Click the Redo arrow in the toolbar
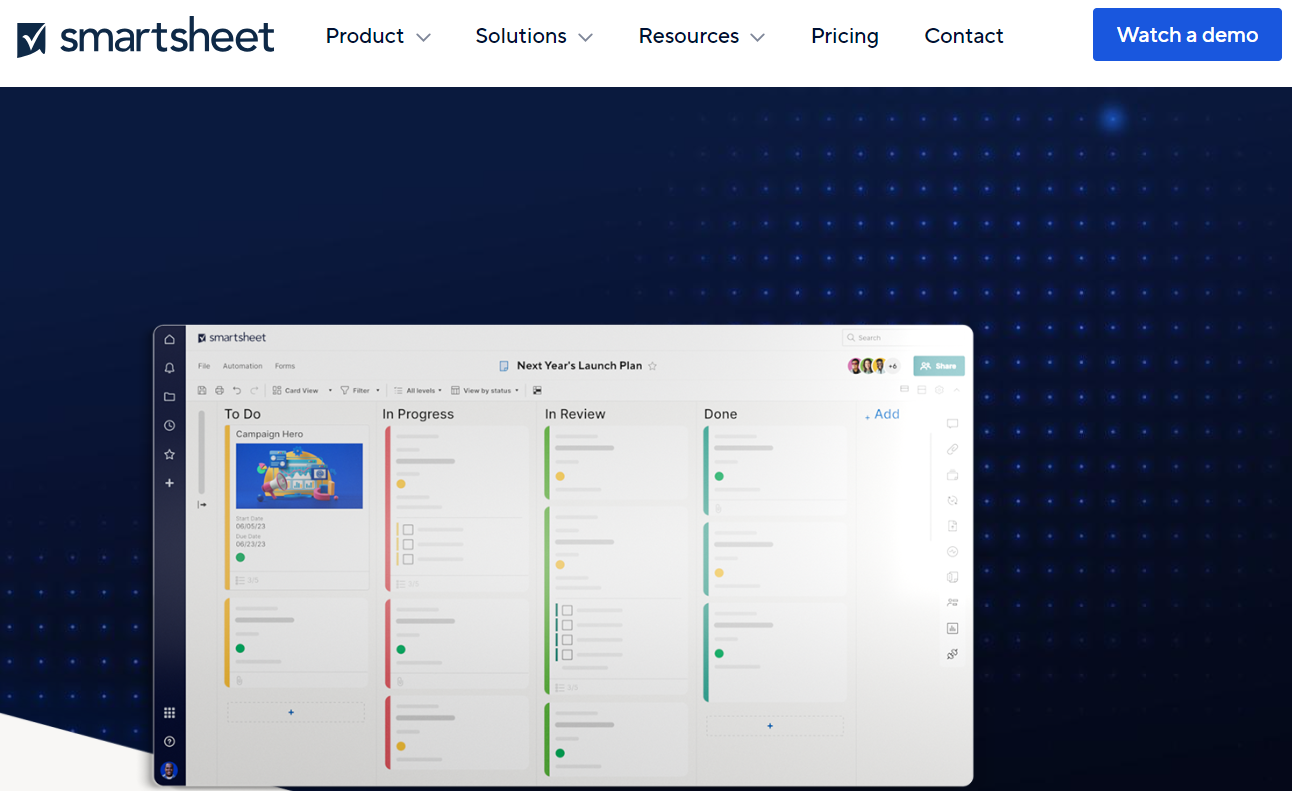The width and height of the screenshot is (1292, 791). click(x=254, y=390)
